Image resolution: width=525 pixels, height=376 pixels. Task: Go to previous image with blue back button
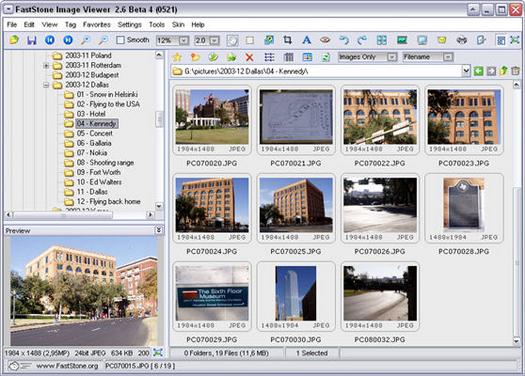[50, 40]
